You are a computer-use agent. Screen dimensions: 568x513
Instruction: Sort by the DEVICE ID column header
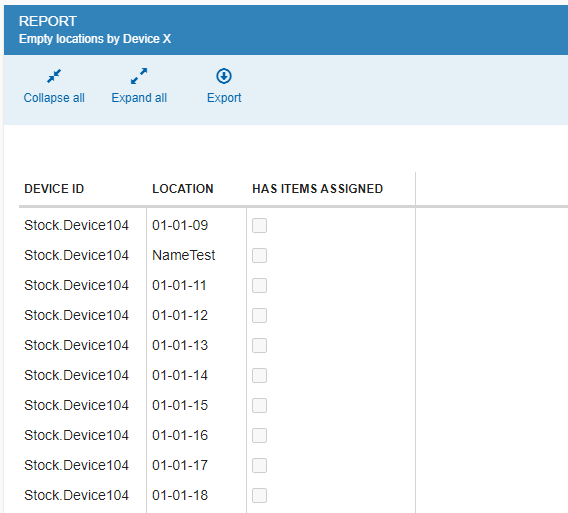click(x=54, y=189)
